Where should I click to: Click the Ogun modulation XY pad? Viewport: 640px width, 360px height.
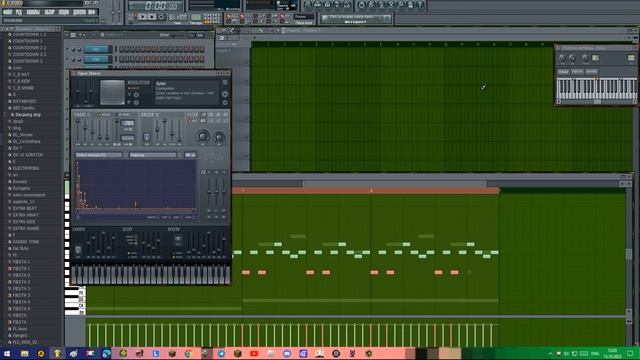click(x=112, y=92)
